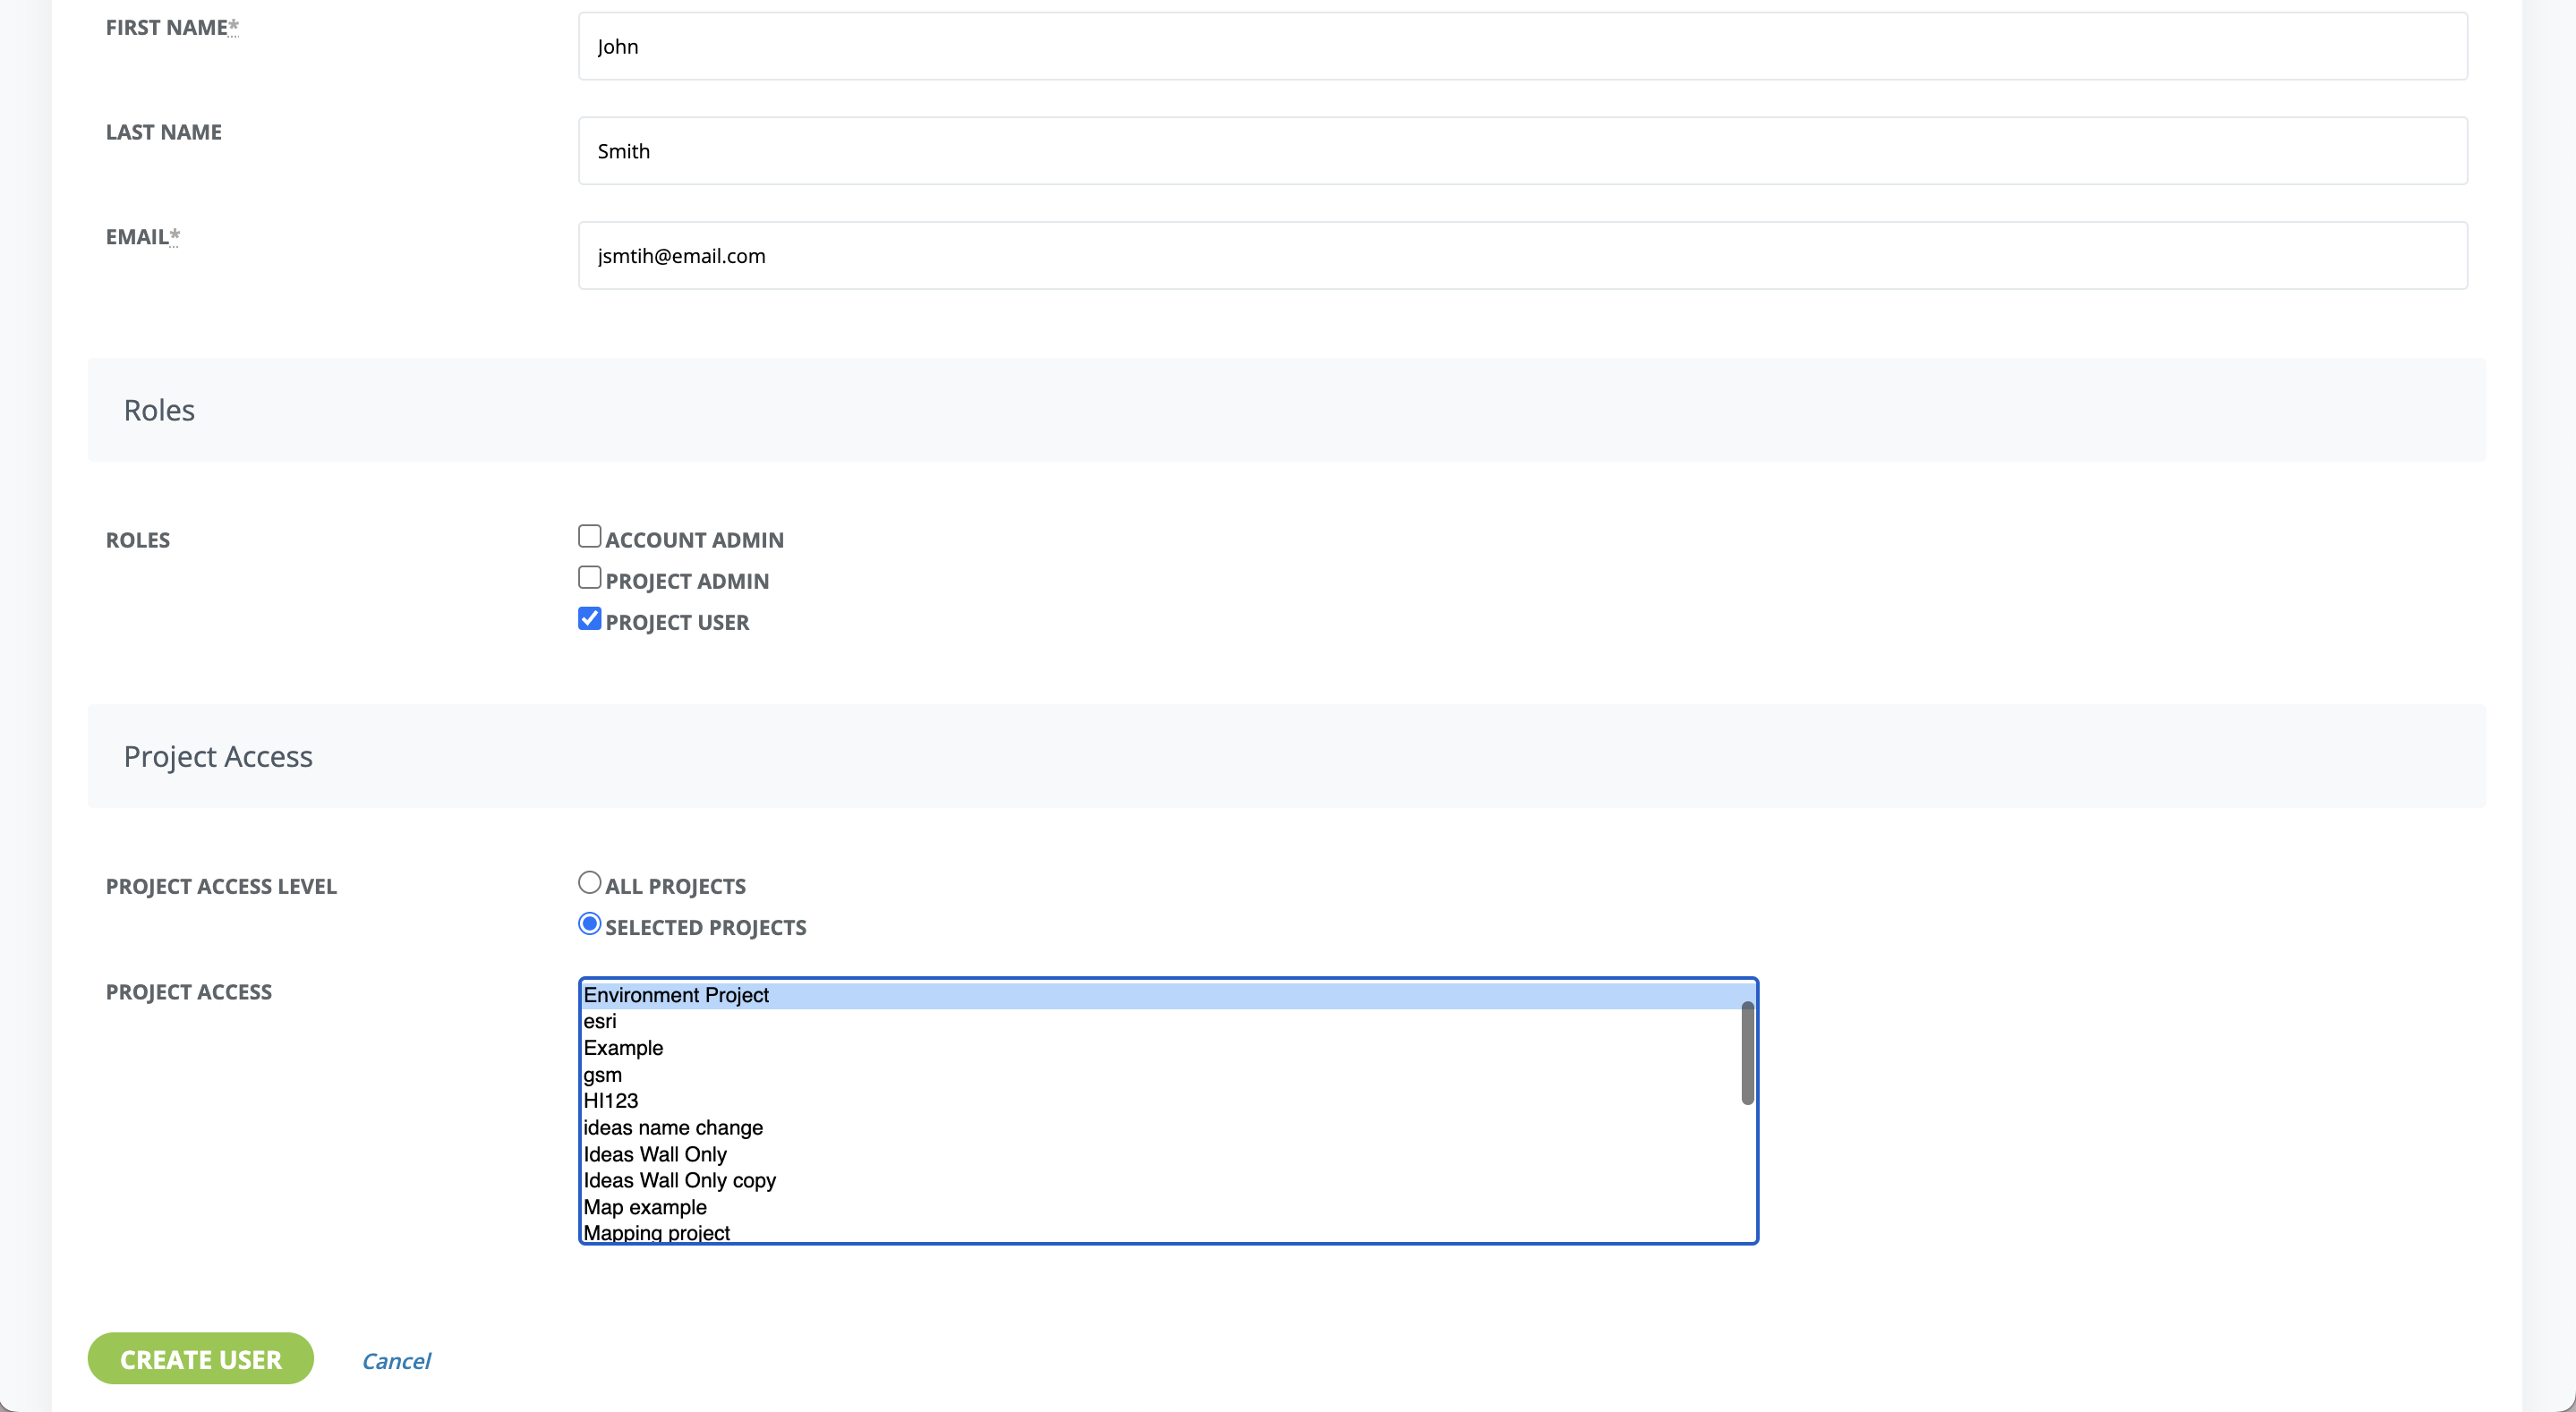This screenshot has height=1412, width=2576.
Task: Click the Selected Projects label
Action: pyautogui.click(x=705, y=927)
